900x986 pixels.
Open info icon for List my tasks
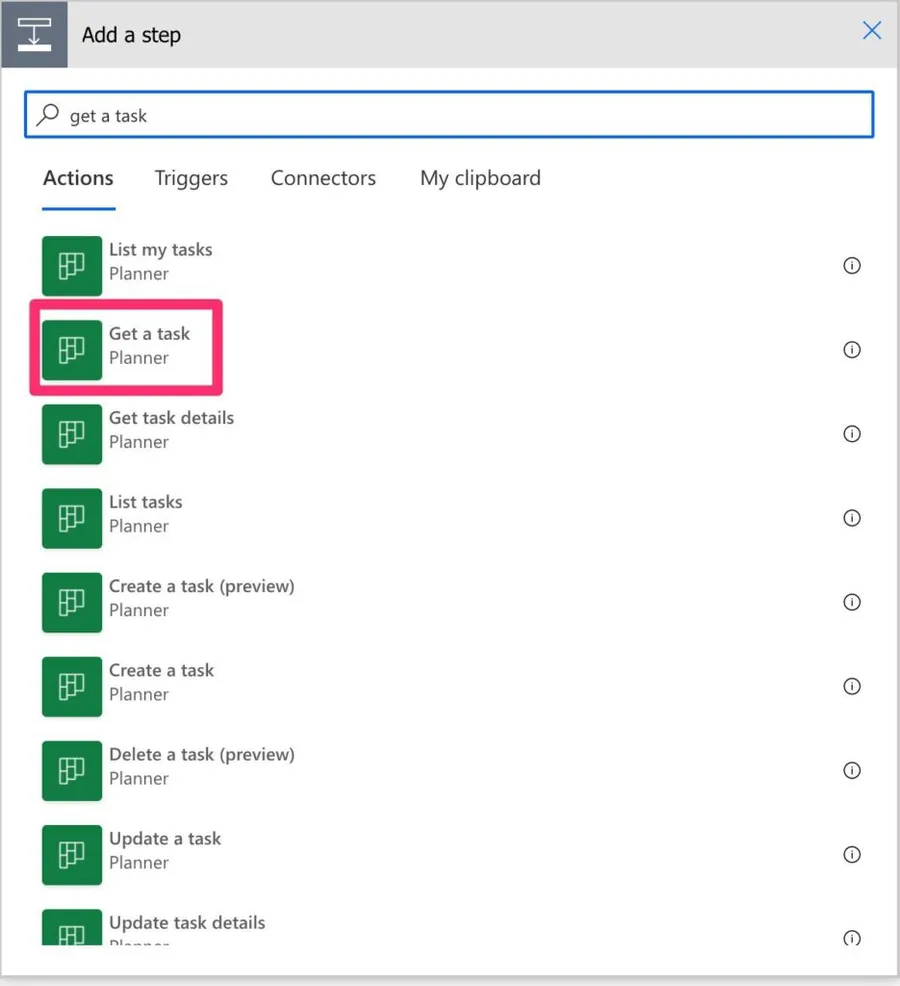click(852, 266)
